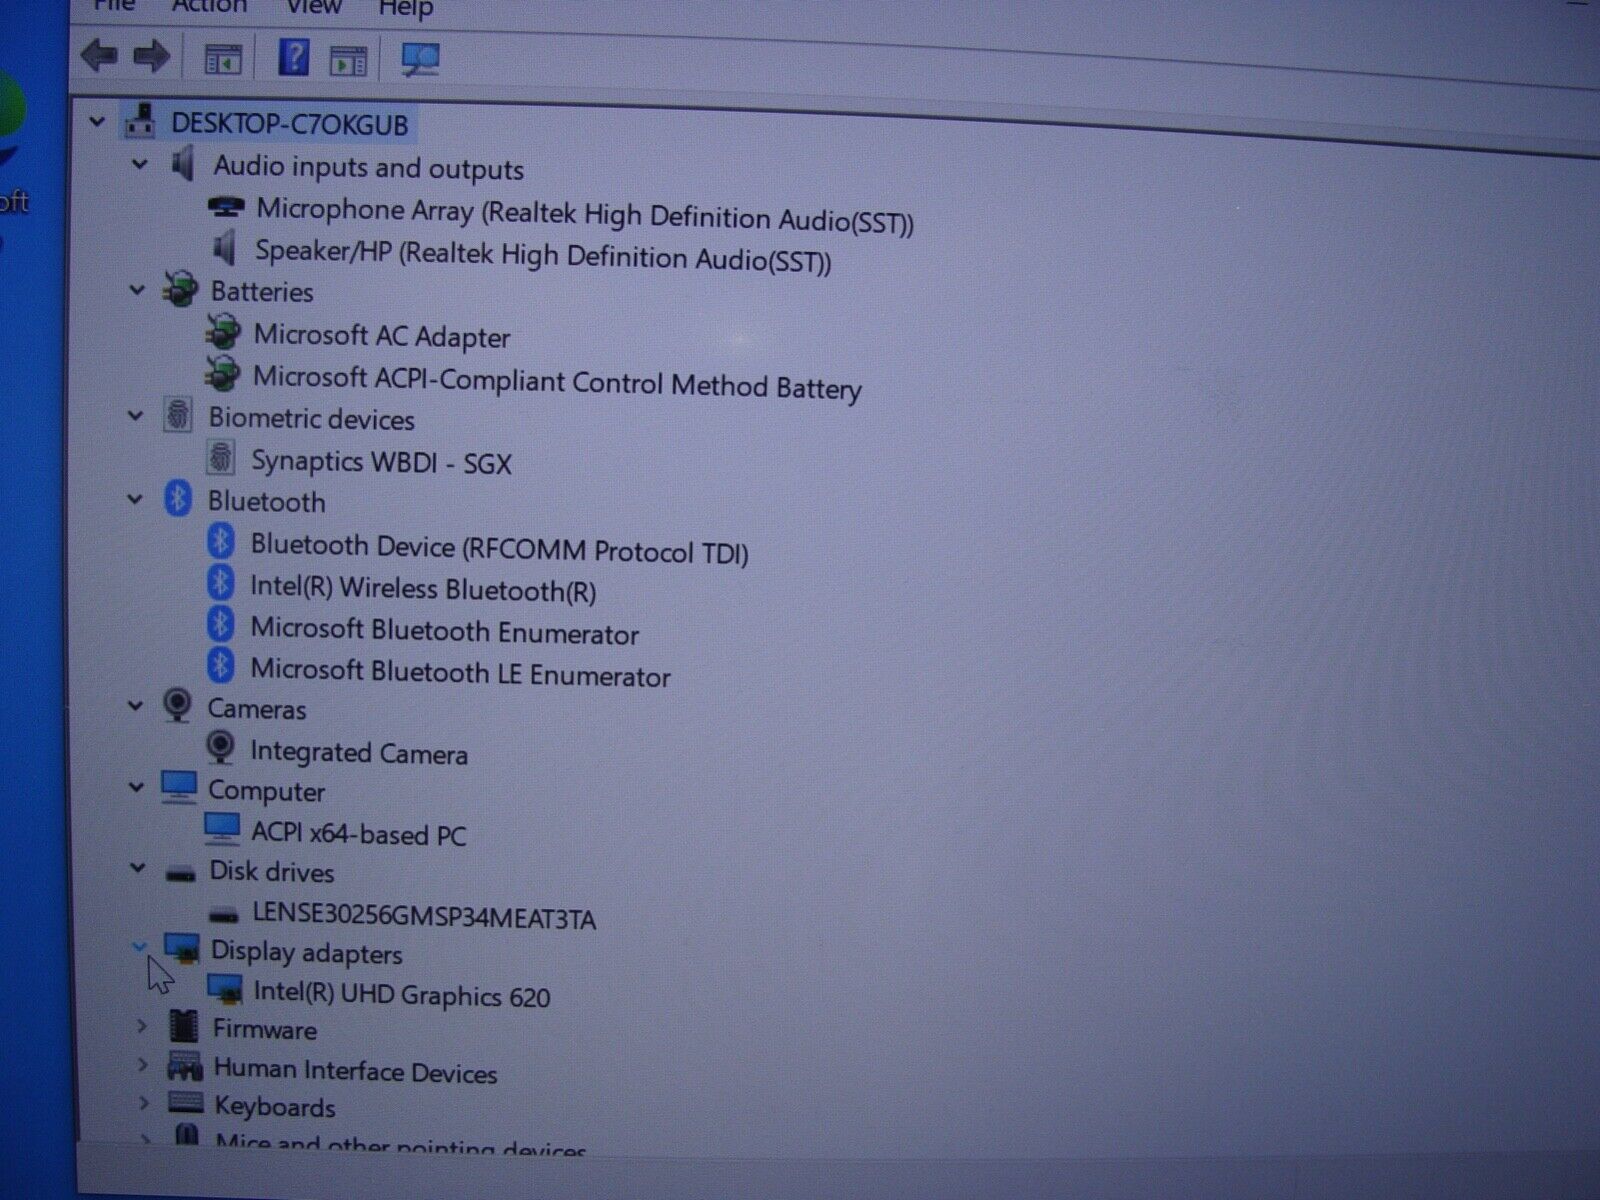Screen dimensions: 1600x1200
Task: Select Bluetooth Device (RFCOMM Protocol TDI)
Action: (x=499, y=548)
